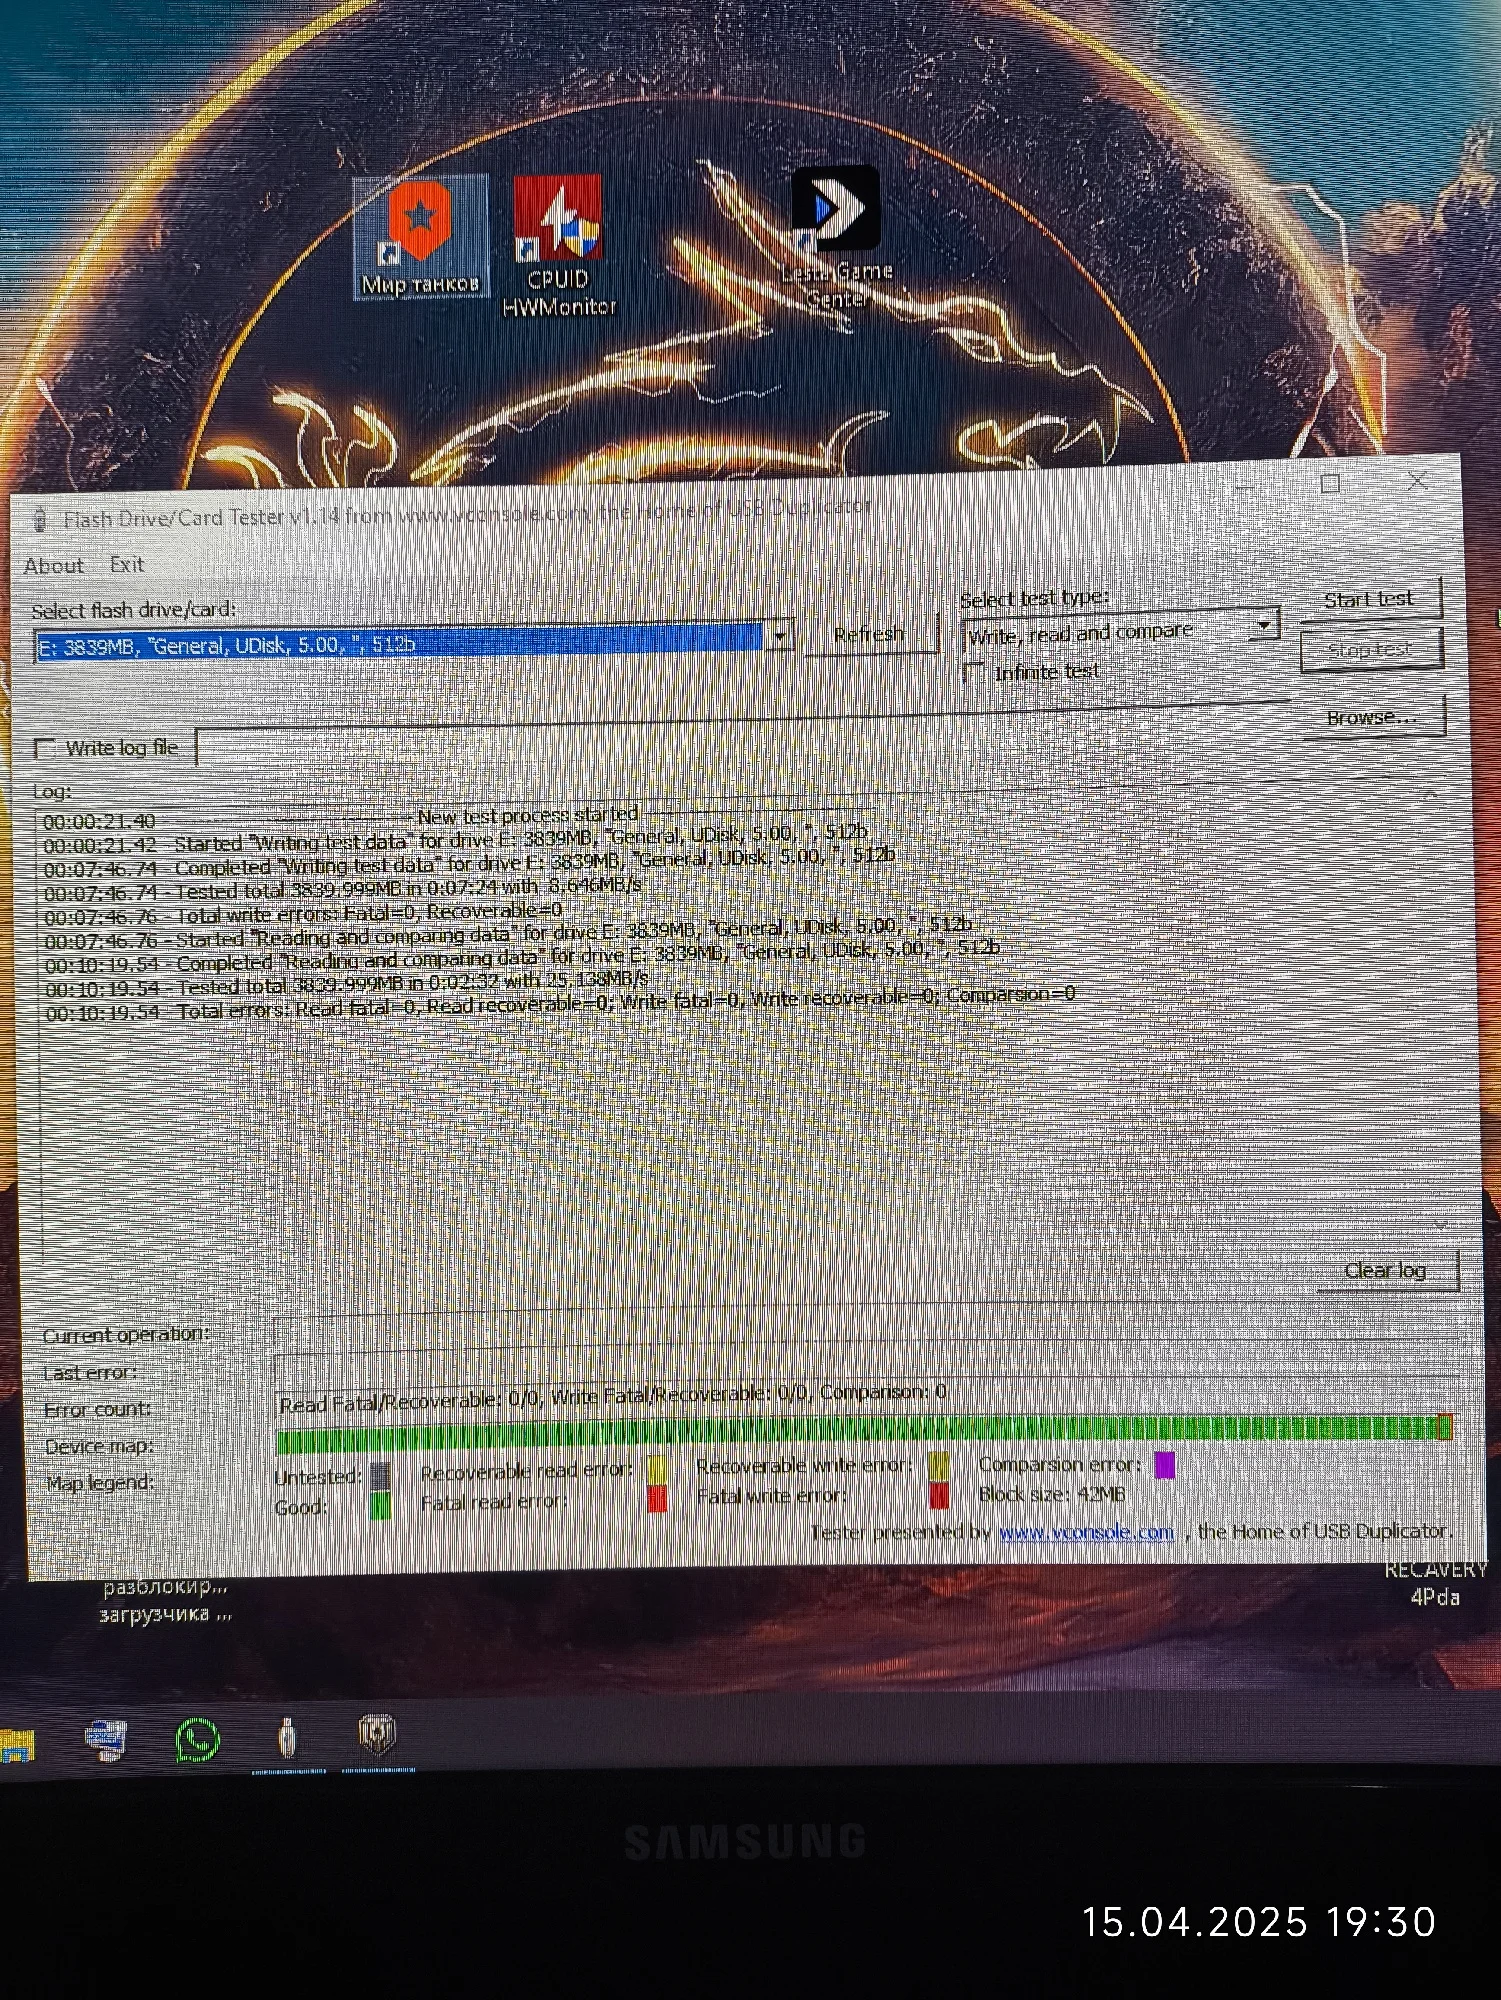1501x2000 pixels.
Task: Click the 'Select flash drive/card:' label
Action: (x=133, y=610)
